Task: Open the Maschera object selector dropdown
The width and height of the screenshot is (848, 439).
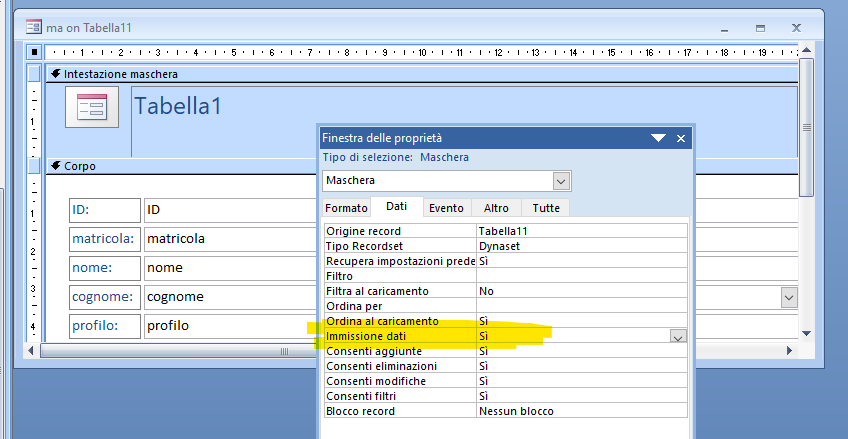Action: click(x=561, y=181)
